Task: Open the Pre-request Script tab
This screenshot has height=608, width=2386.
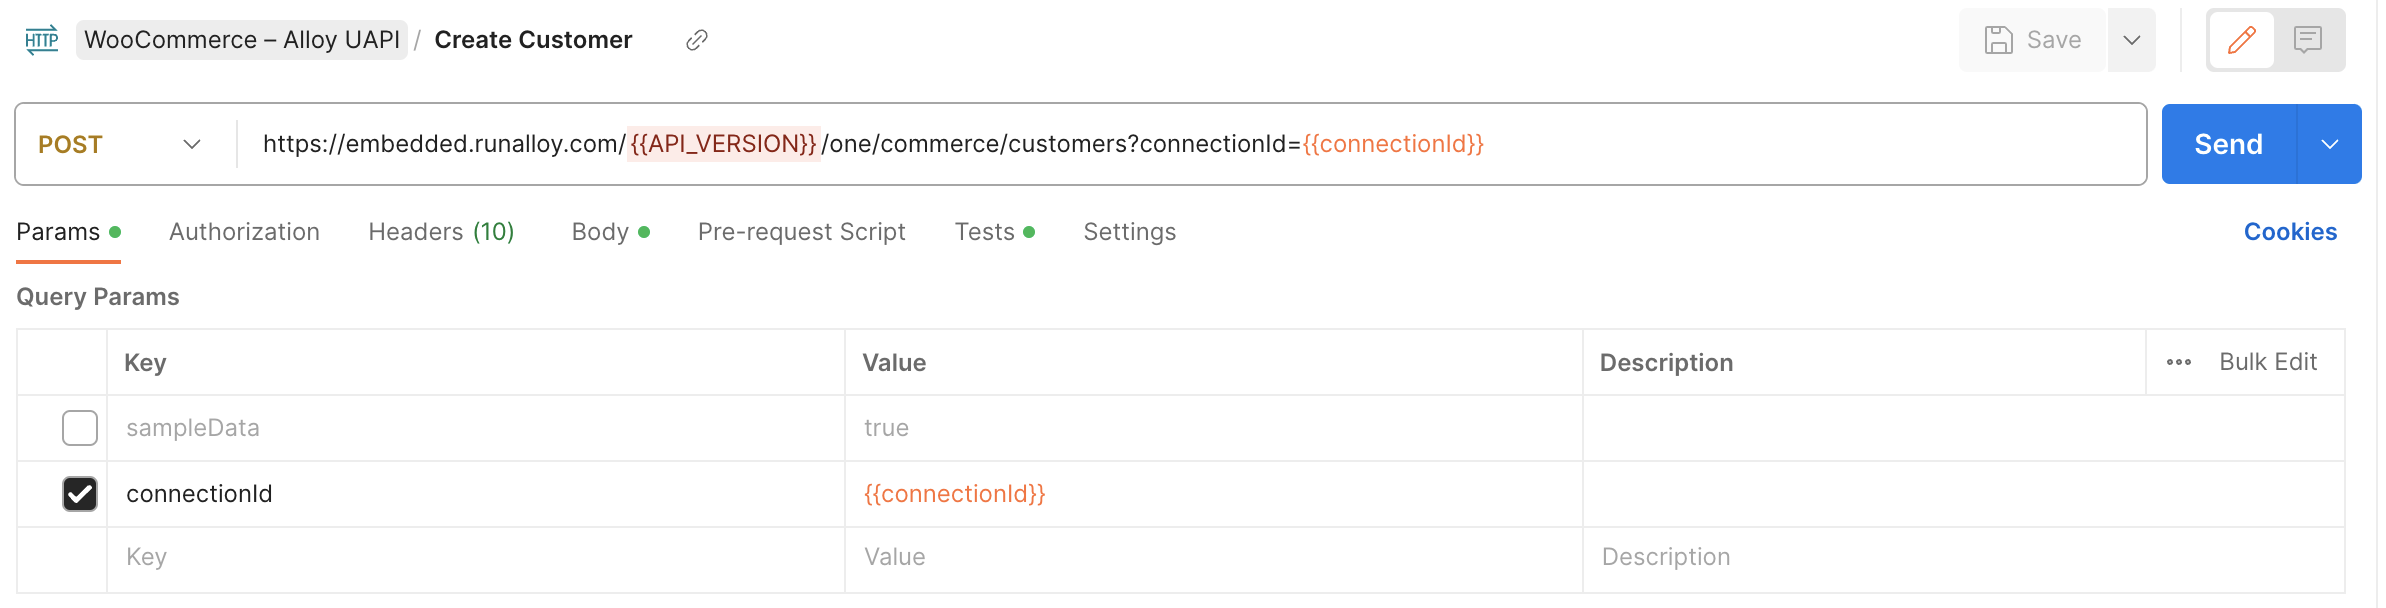Action: click(801, 232)
